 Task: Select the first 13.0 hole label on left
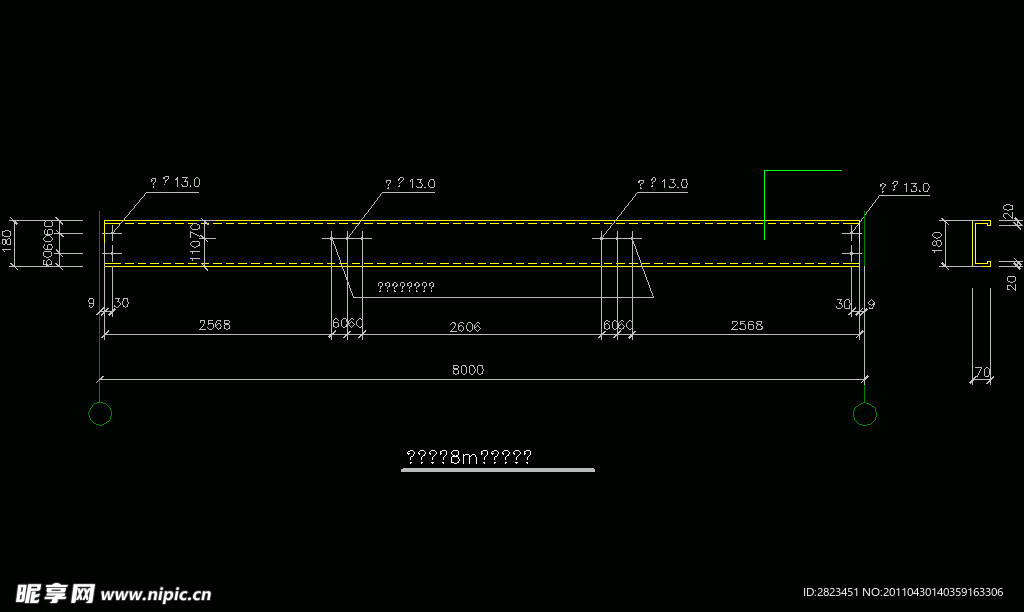click(x=175, y=183)
